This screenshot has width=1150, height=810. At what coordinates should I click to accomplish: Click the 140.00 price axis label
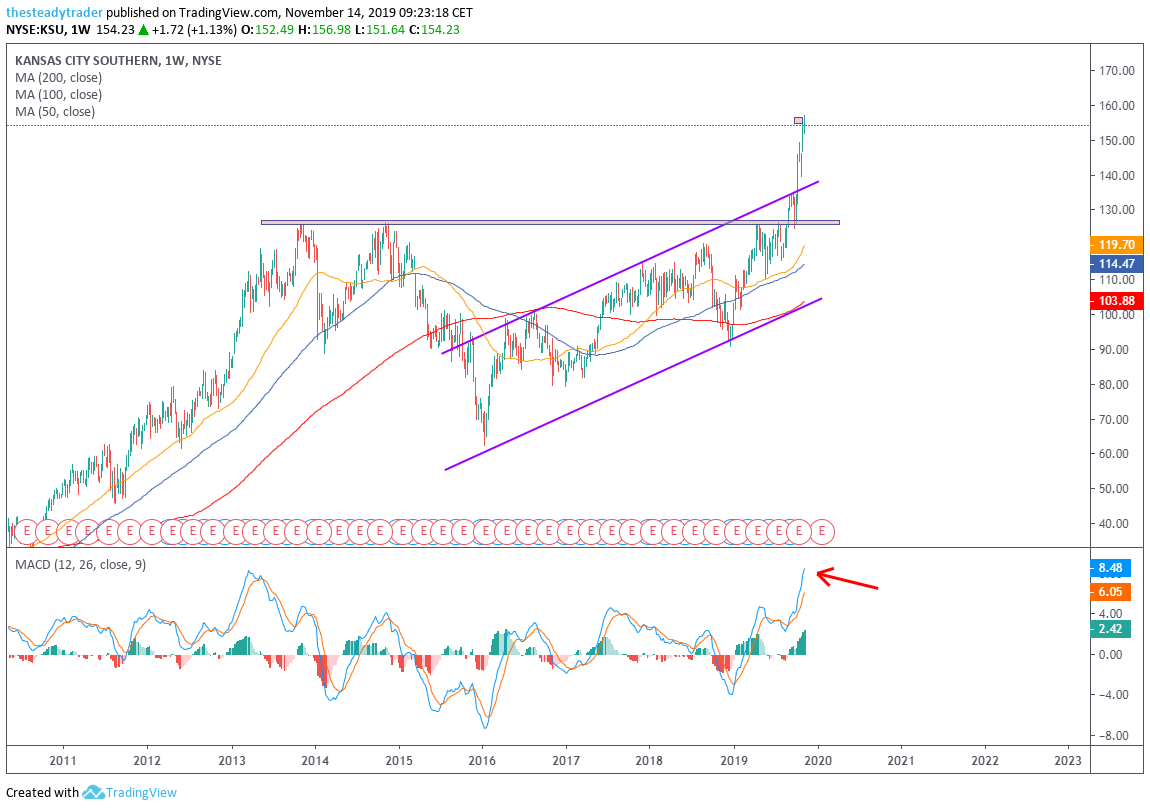(1116, 175)
